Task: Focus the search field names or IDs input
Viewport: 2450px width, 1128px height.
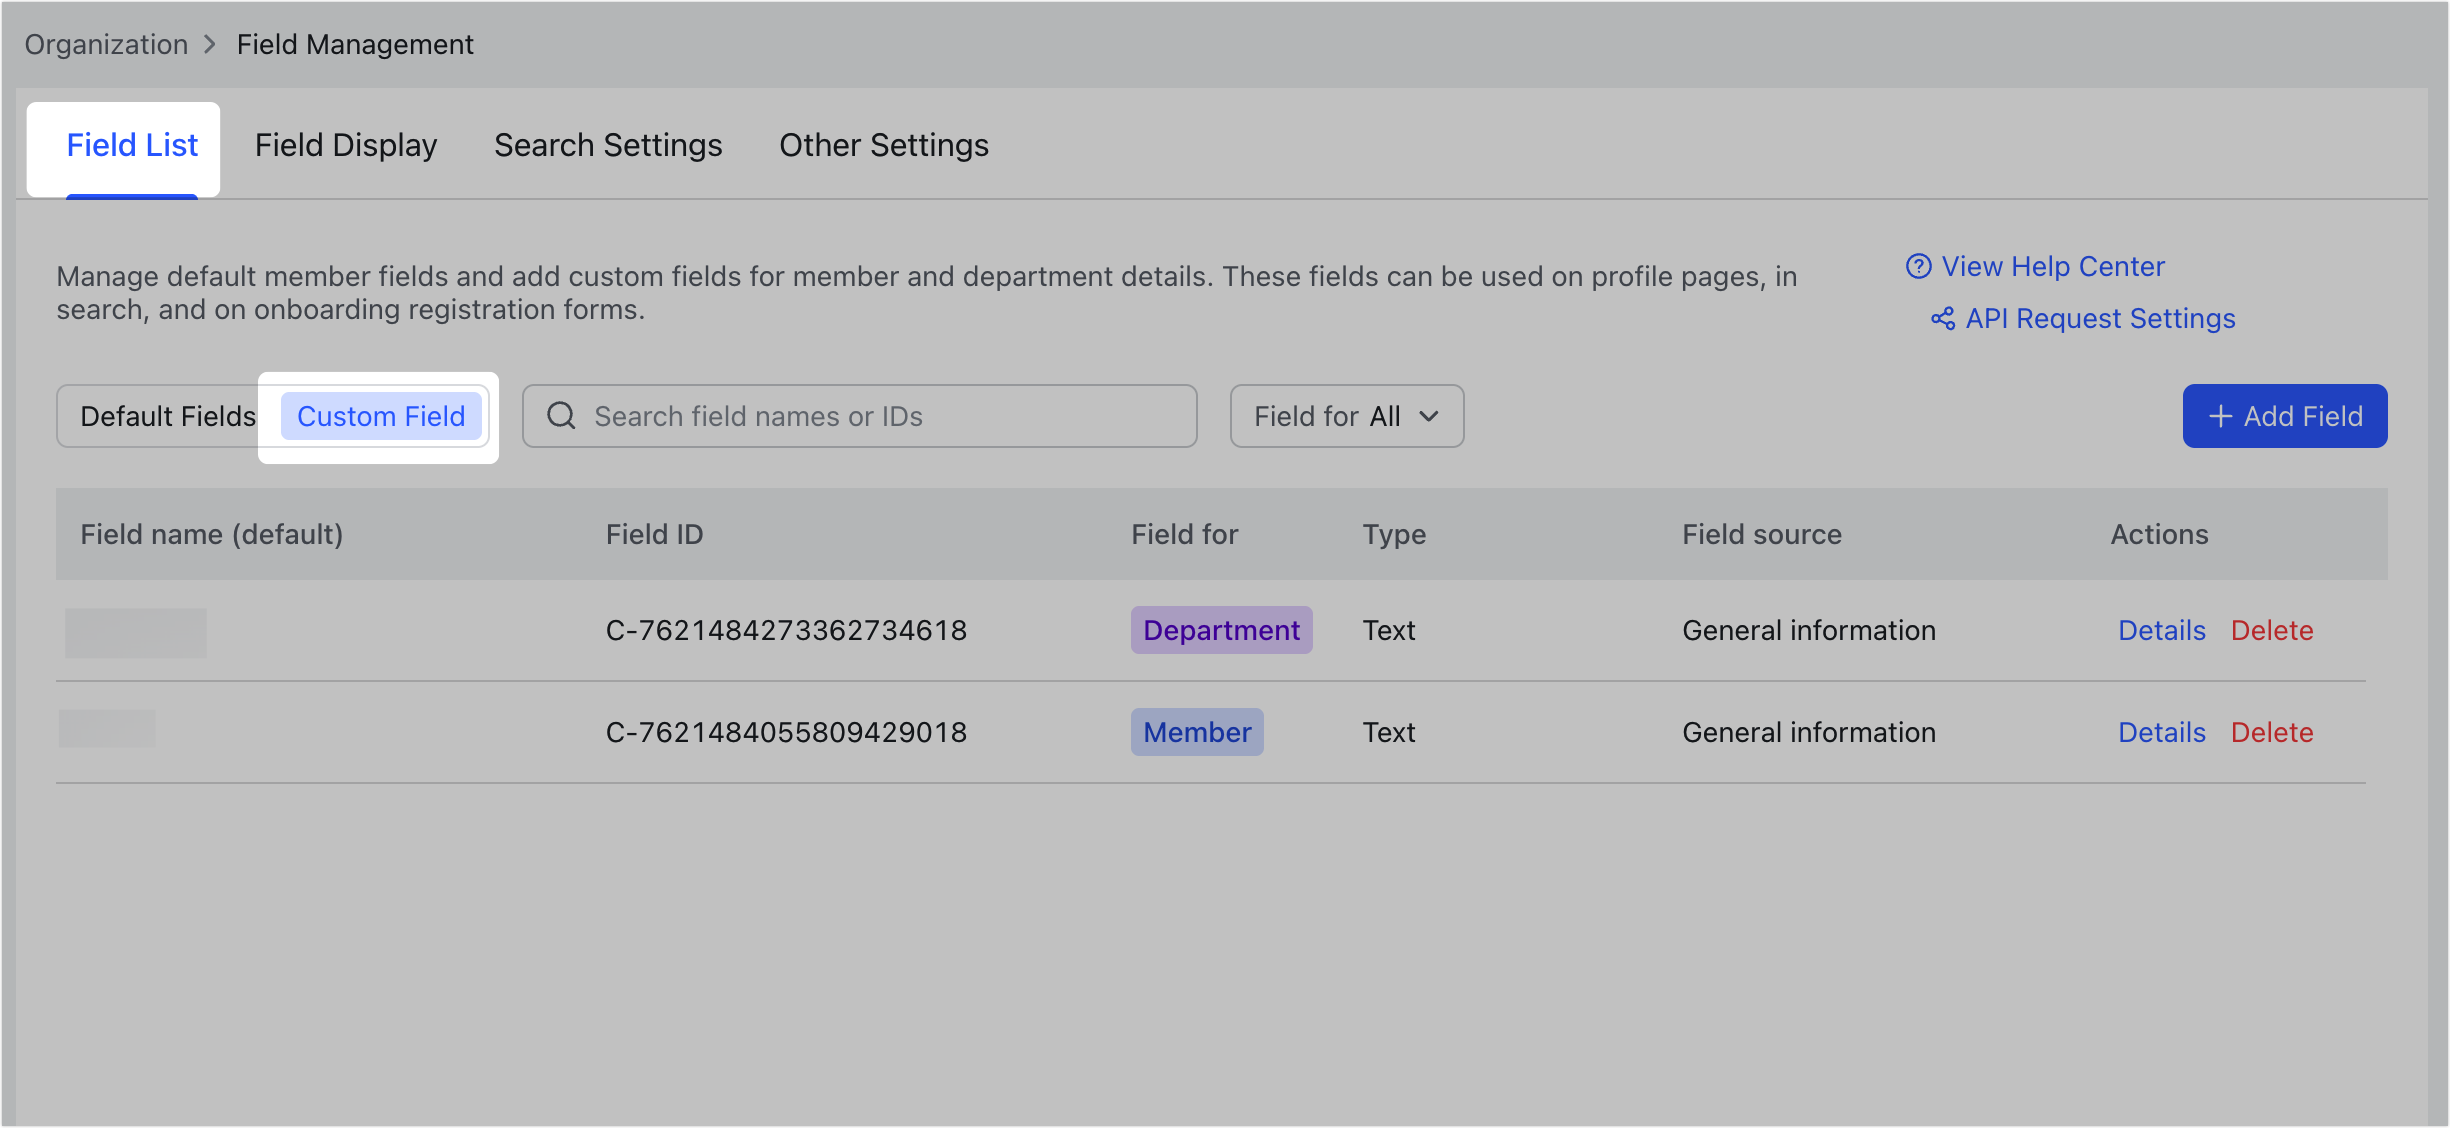Action: click(x=860, y=416)
